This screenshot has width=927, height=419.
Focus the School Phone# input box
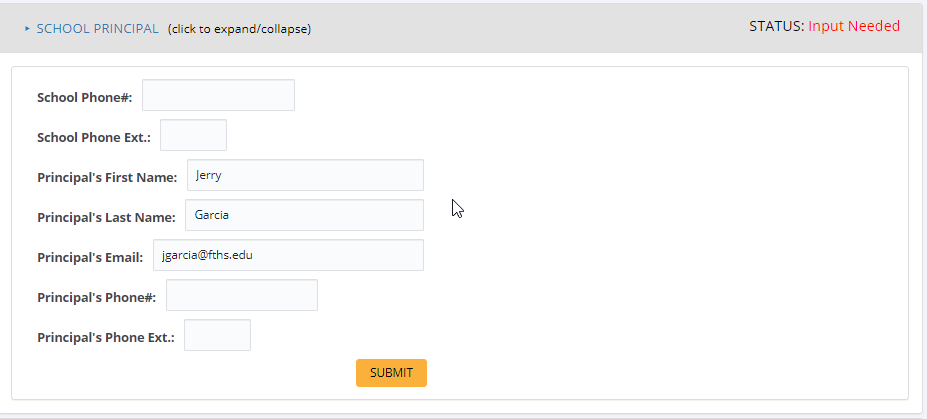tap(218, 96)
